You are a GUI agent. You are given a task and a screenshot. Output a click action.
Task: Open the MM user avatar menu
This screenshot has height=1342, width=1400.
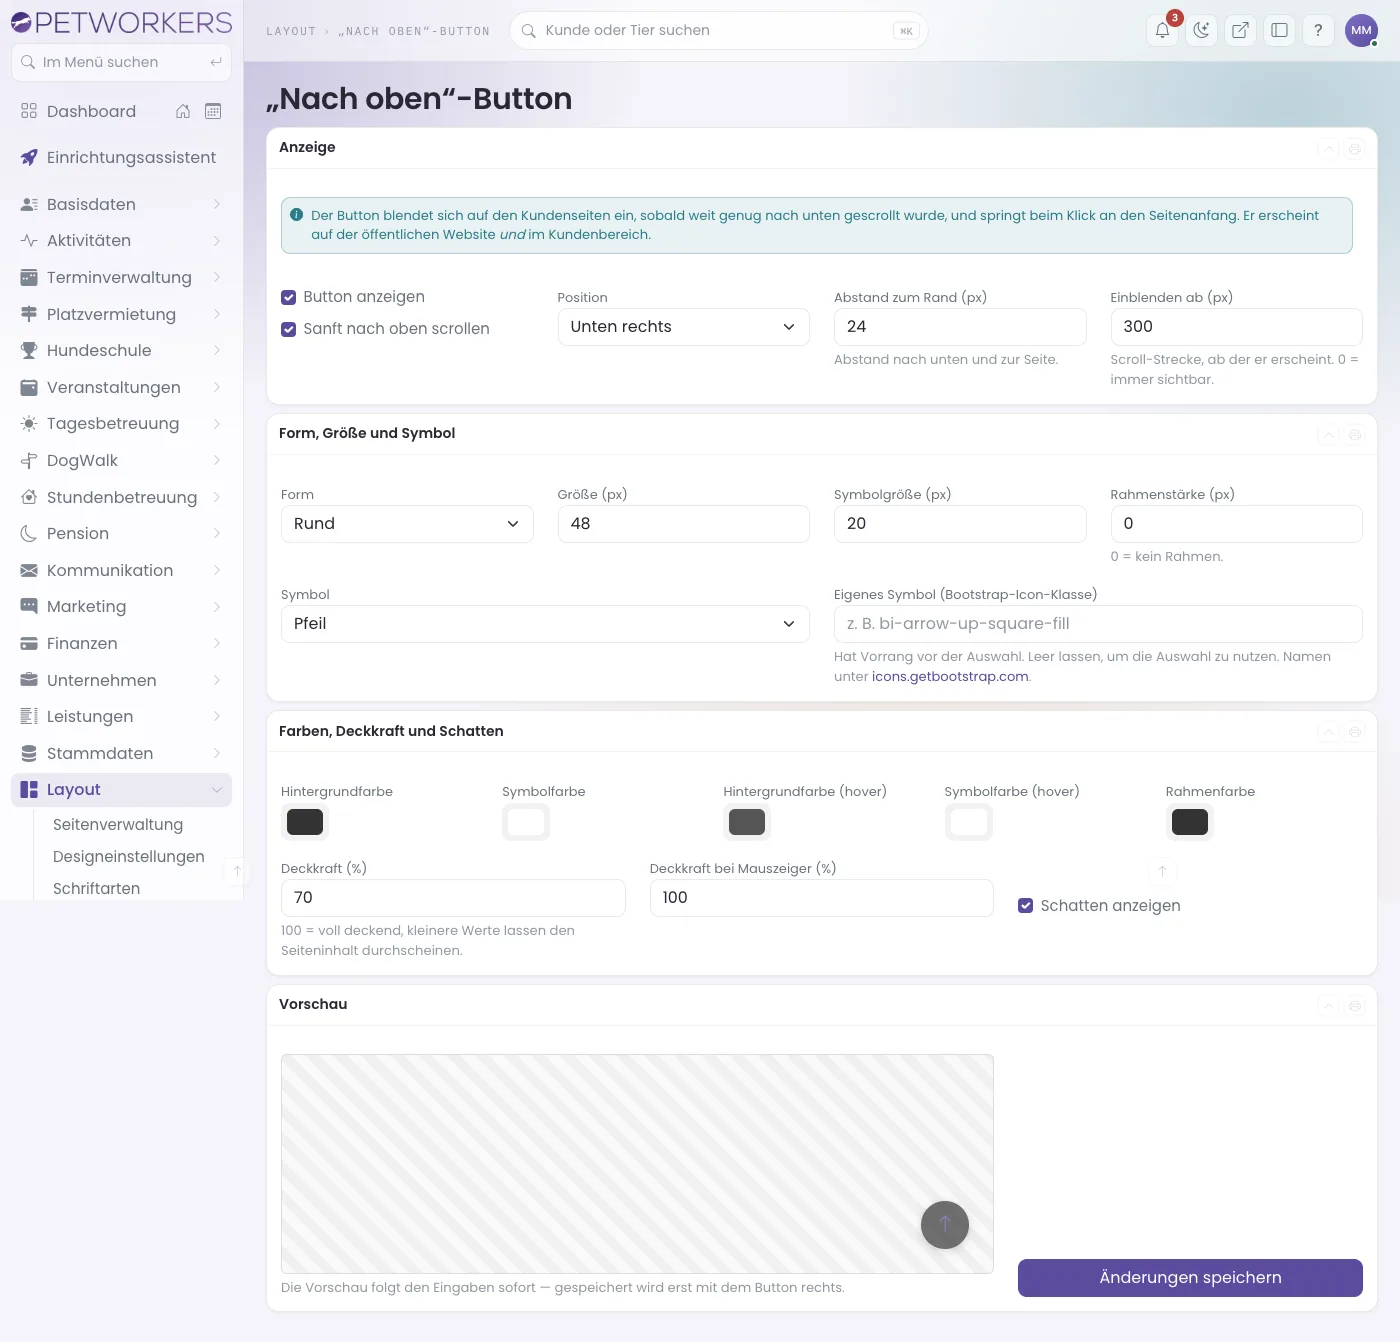click(x=1361, y=30)
